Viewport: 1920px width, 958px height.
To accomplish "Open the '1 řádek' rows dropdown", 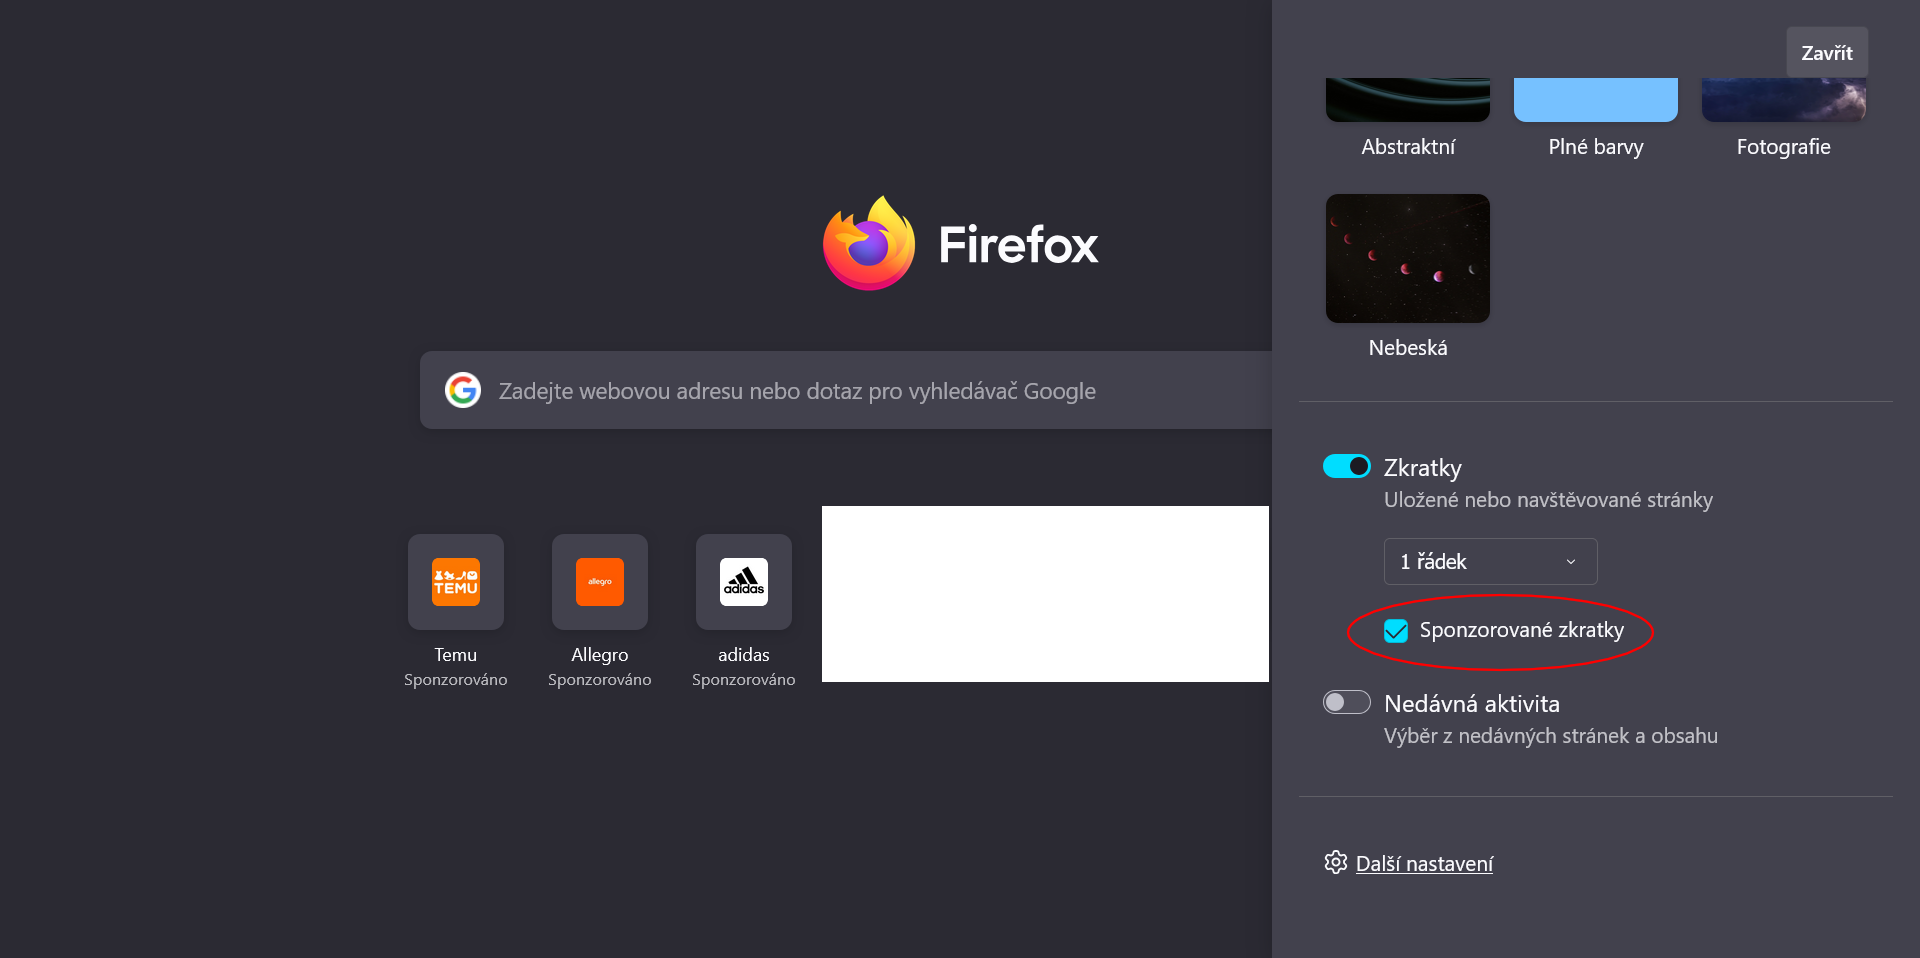I will click(1491, 561).
